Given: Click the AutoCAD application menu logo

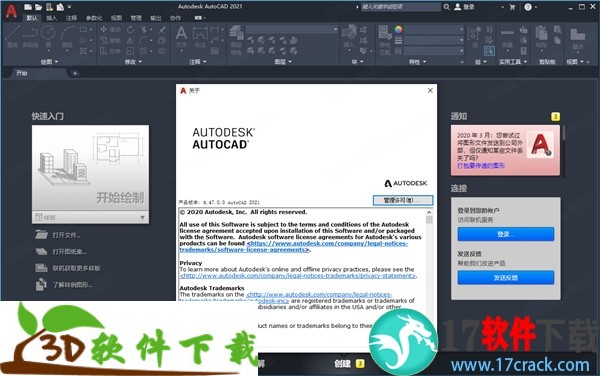Looking at the screenshot, I should tap(11, 11).
